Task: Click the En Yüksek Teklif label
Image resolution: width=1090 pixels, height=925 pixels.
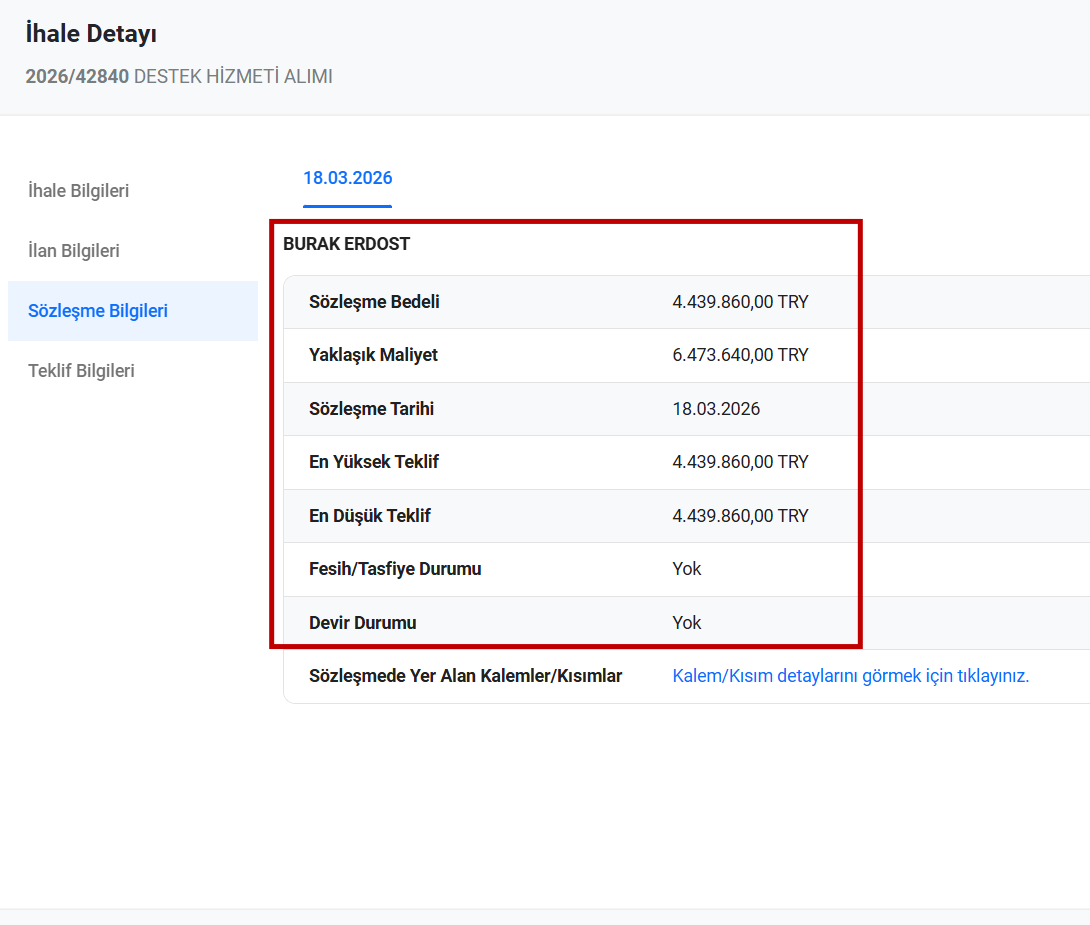Action: click(x=374, y=462)
